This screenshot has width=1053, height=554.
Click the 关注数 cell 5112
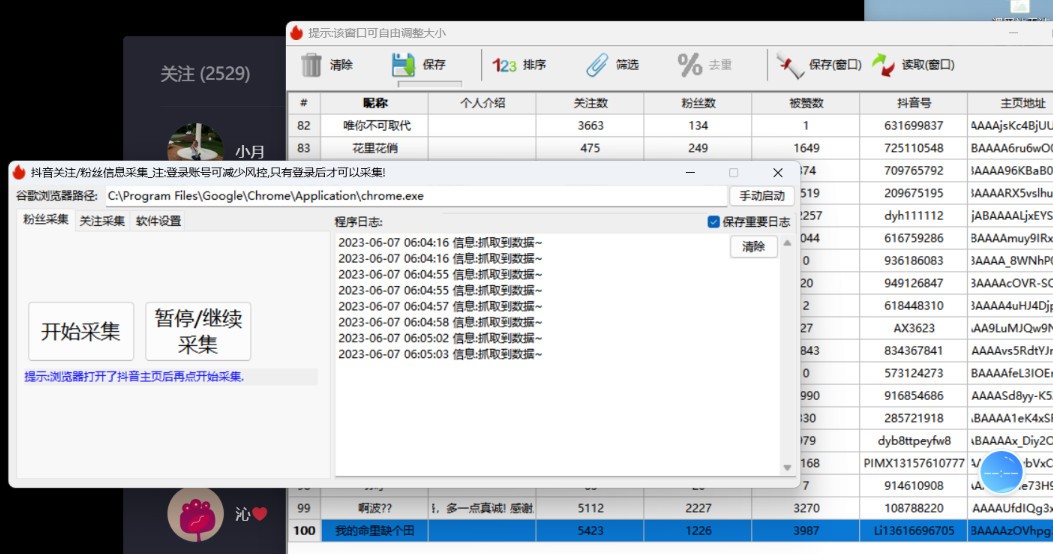pos(590,508)
